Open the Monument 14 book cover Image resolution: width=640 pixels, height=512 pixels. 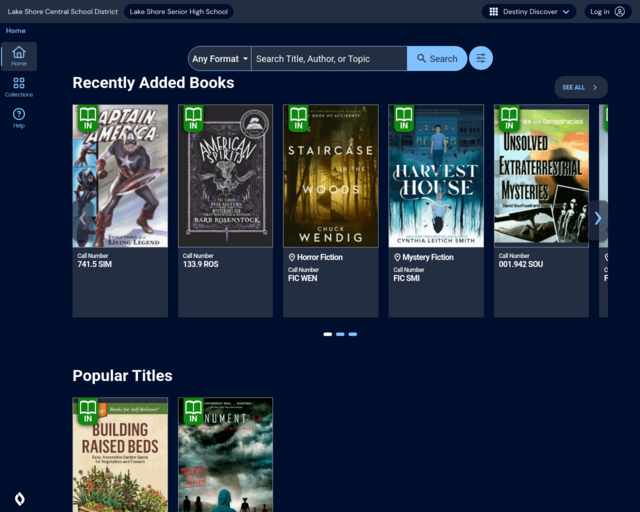225,455
